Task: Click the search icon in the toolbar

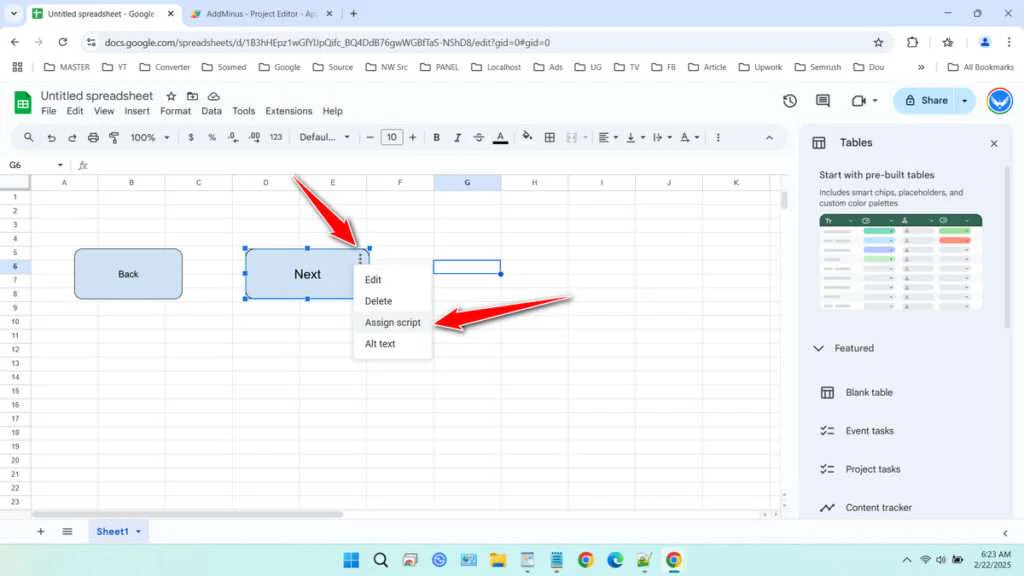Action: [28, 137]
